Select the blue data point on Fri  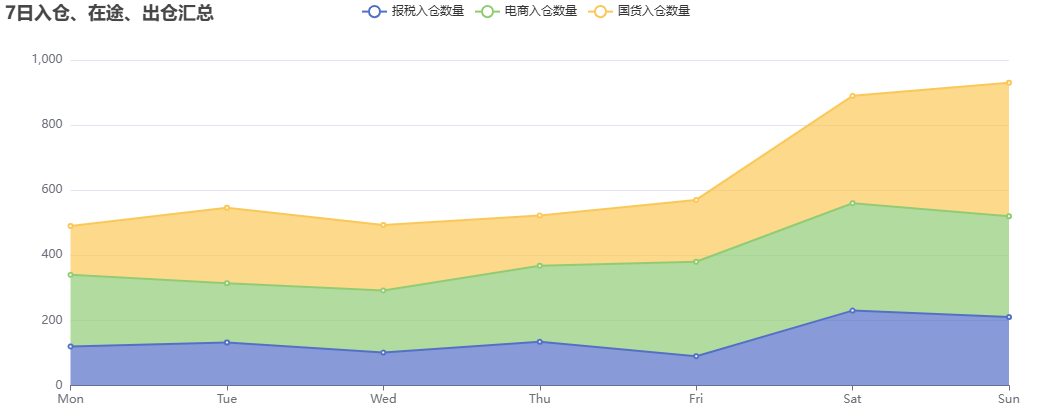point(696,356)
